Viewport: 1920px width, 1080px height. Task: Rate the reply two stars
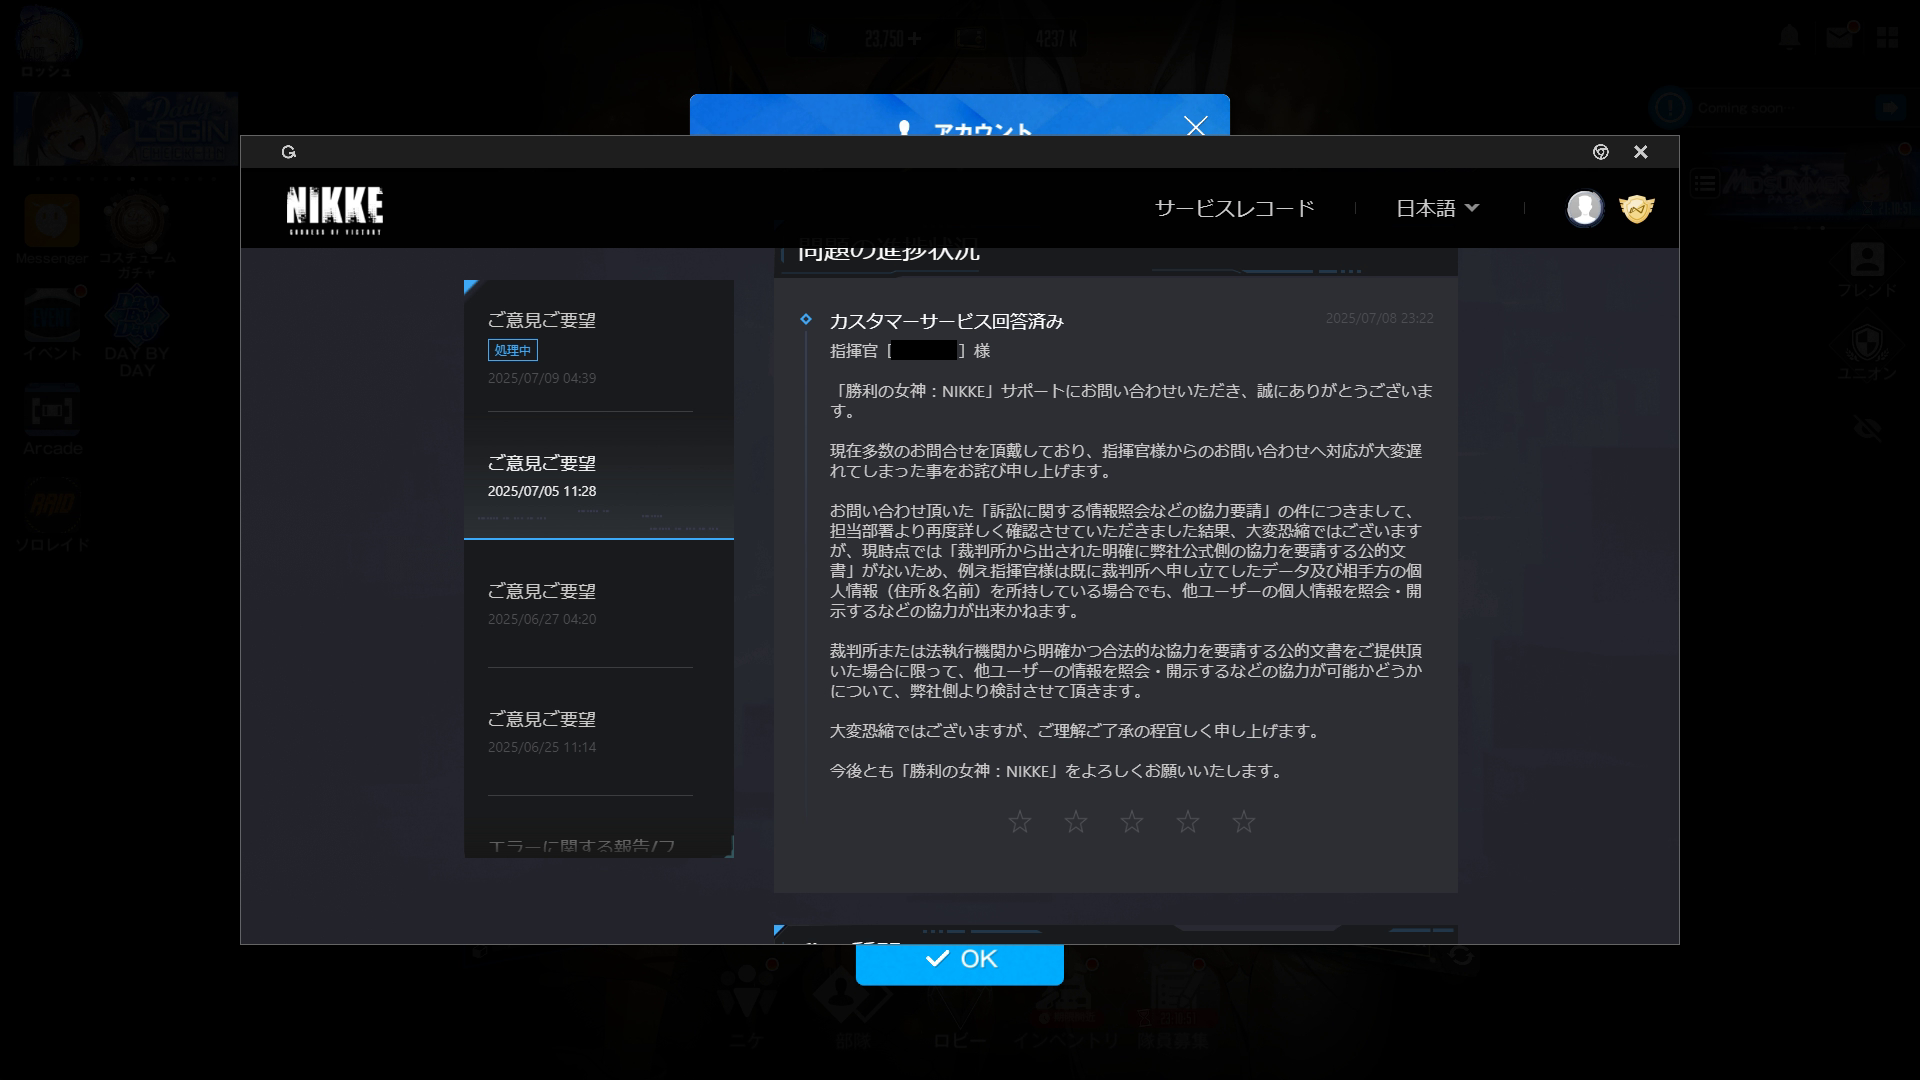(x=1075, y=822)
